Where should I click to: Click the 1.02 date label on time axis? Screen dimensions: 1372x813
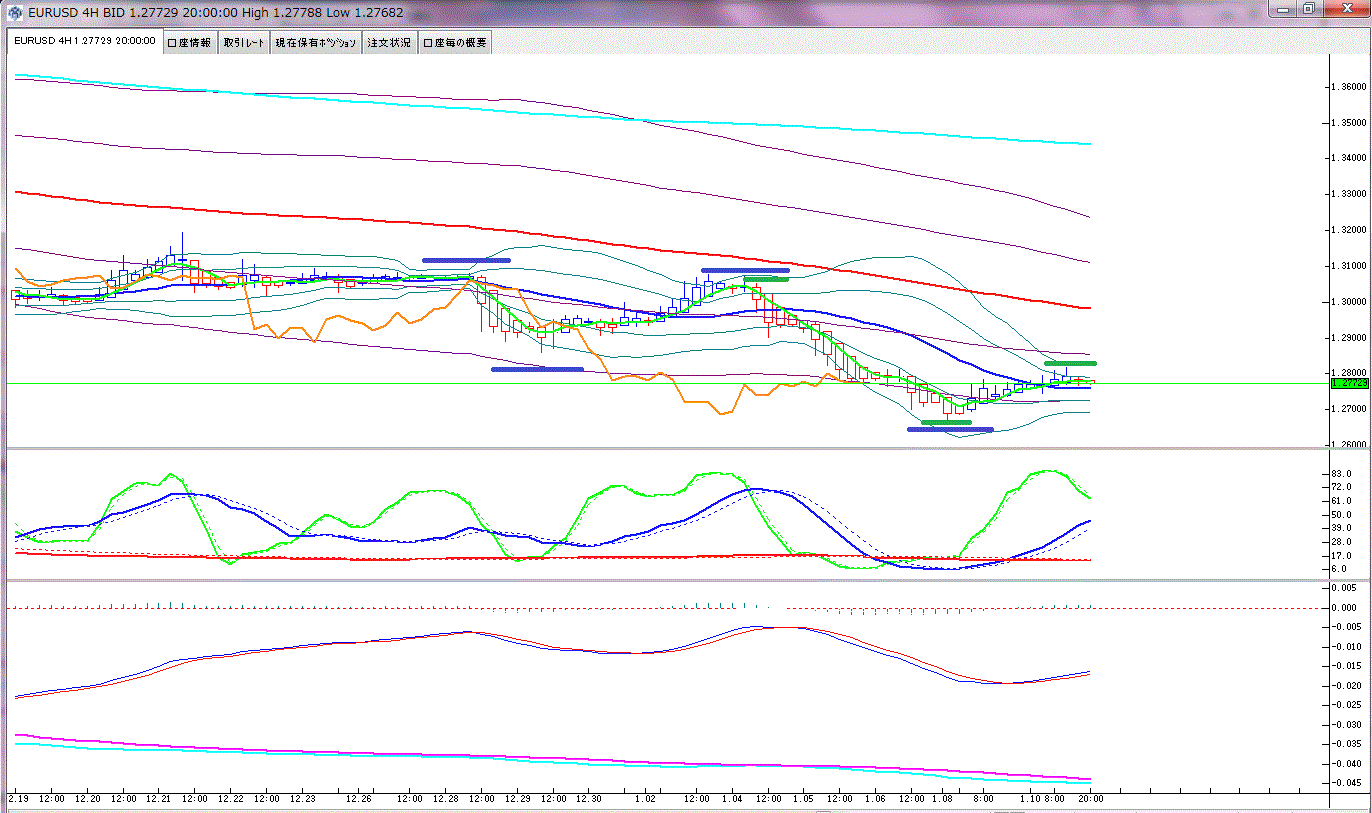click(645, 800)
